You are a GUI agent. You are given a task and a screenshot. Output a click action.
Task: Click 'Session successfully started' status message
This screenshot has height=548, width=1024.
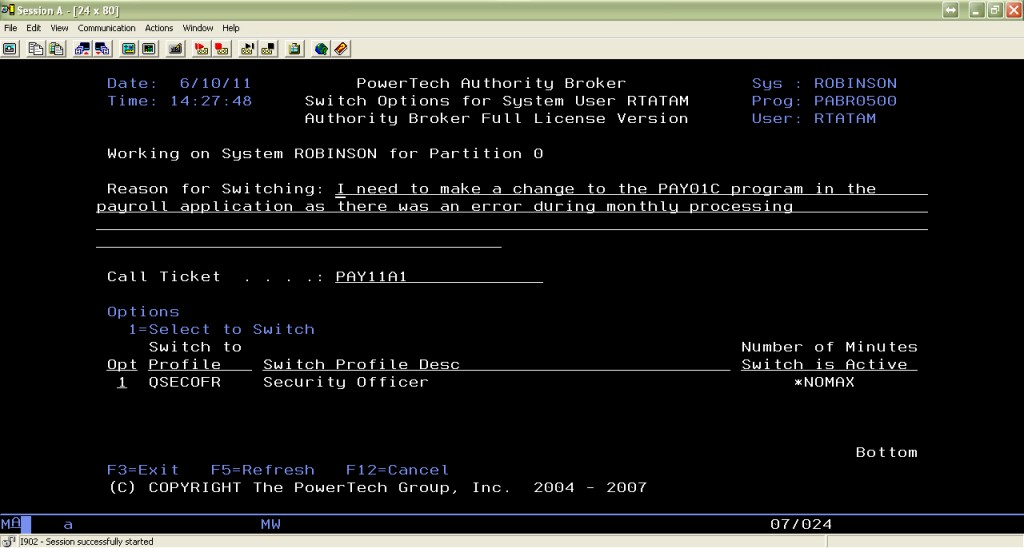click(x=87, y=542)
